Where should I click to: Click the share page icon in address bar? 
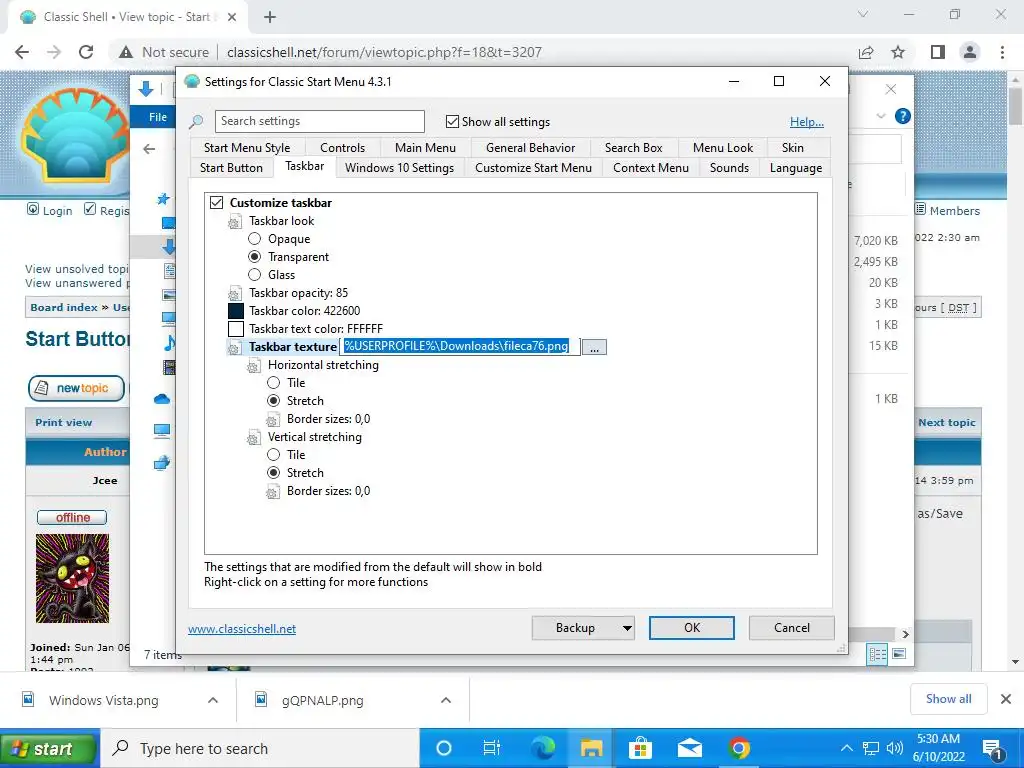pyautogui.click(x=866, y=52)
